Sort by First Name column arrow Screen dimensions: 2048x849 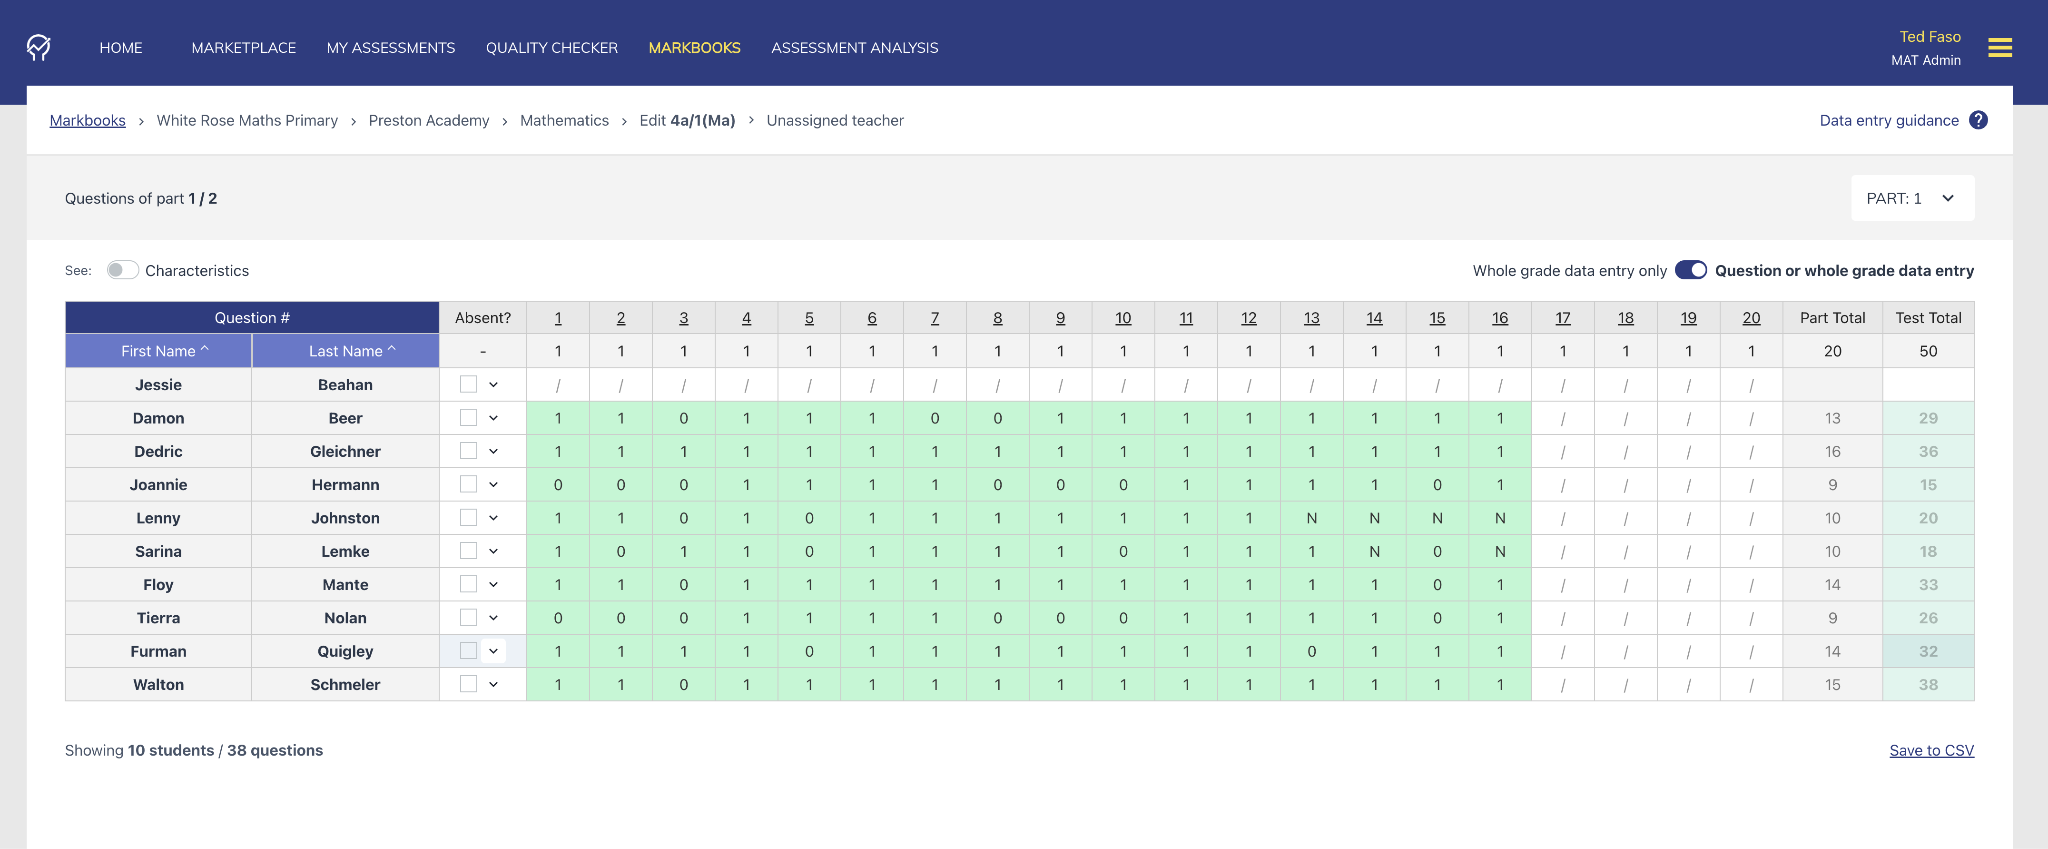coord(205,350)
